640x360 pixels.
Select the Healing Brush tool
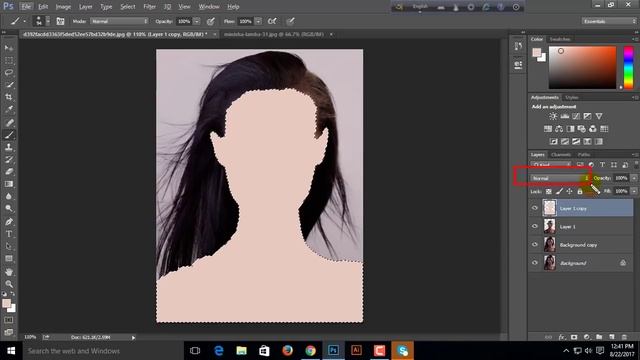click(x=9, y=122)
